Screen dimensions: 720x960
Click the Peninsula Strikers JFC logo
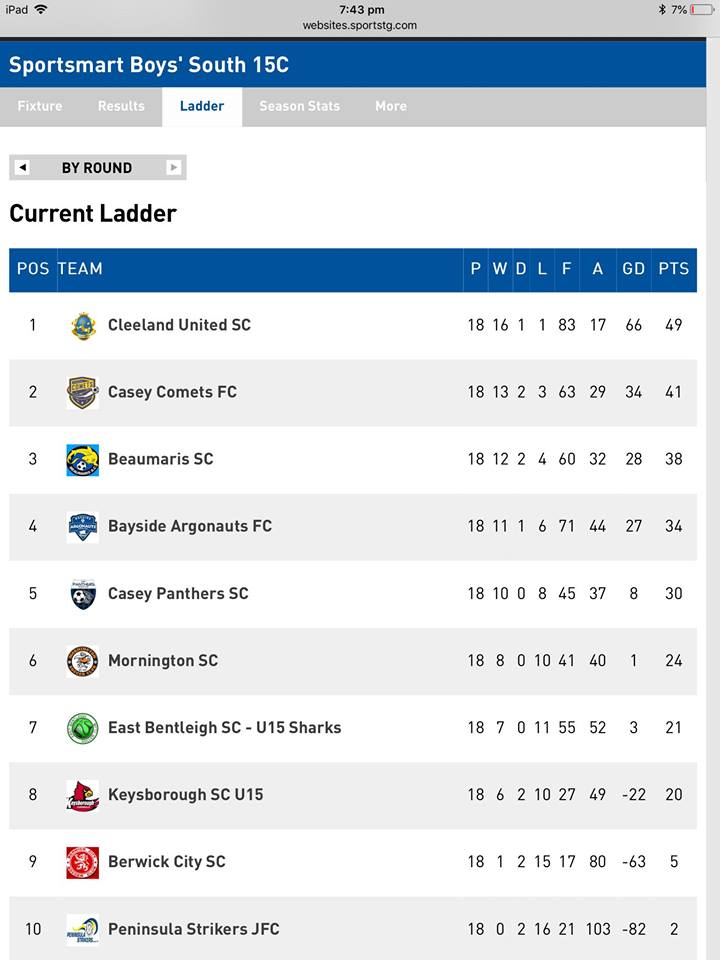tap(83, 929)
